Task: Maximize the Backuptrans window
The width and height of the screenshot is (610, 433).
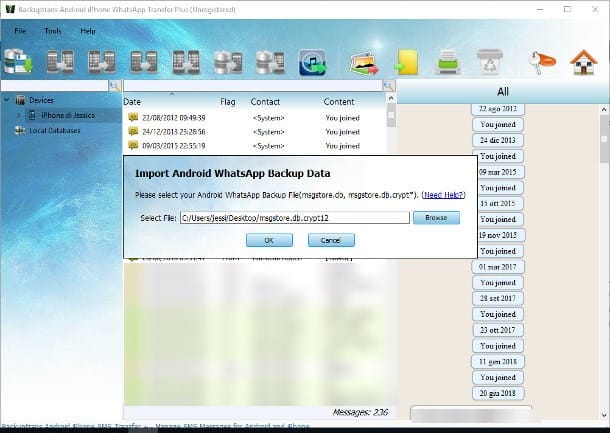Action: point(567,9)
